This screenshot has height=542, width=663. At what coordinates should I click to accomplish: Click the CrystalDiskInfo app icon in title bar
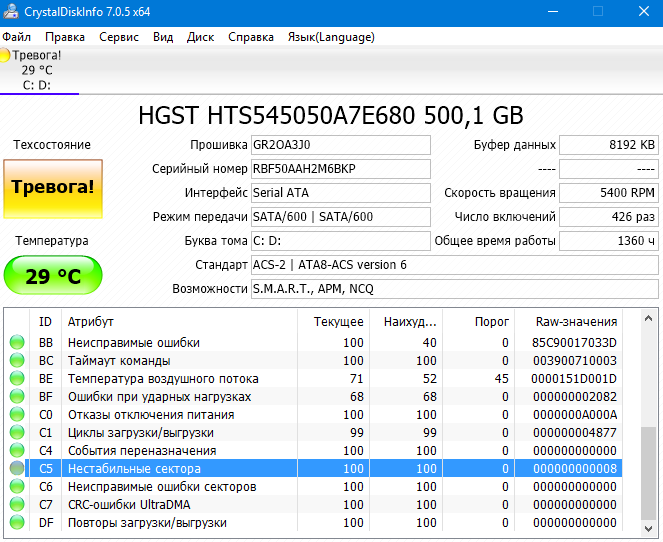click(x=10, y=11)
